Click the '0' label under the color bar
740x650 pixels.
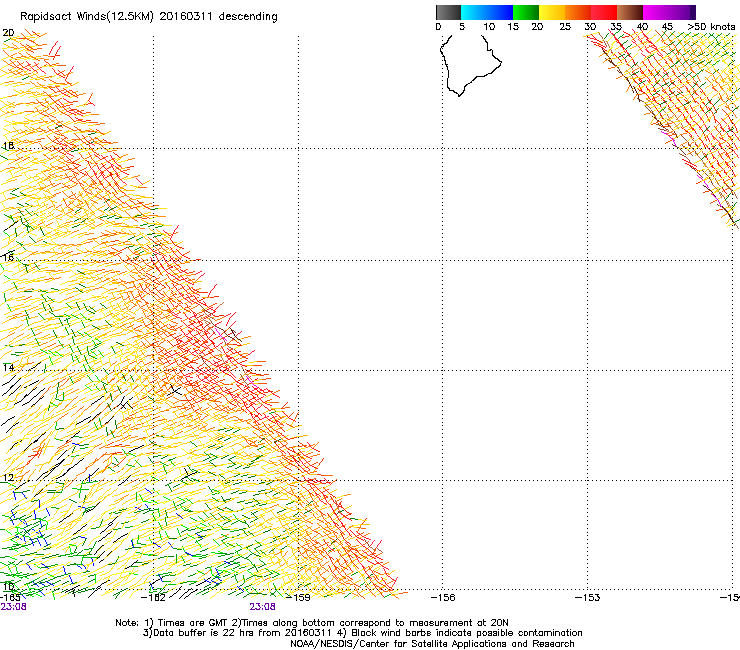pyautogui.click(x=438, y=27)
